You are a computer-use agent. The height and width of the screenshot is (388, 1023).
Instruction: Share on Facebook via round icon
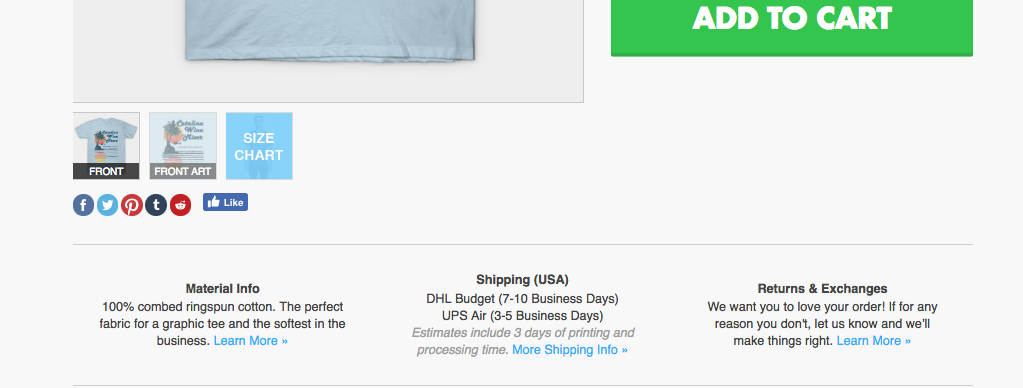coord(84,205)
